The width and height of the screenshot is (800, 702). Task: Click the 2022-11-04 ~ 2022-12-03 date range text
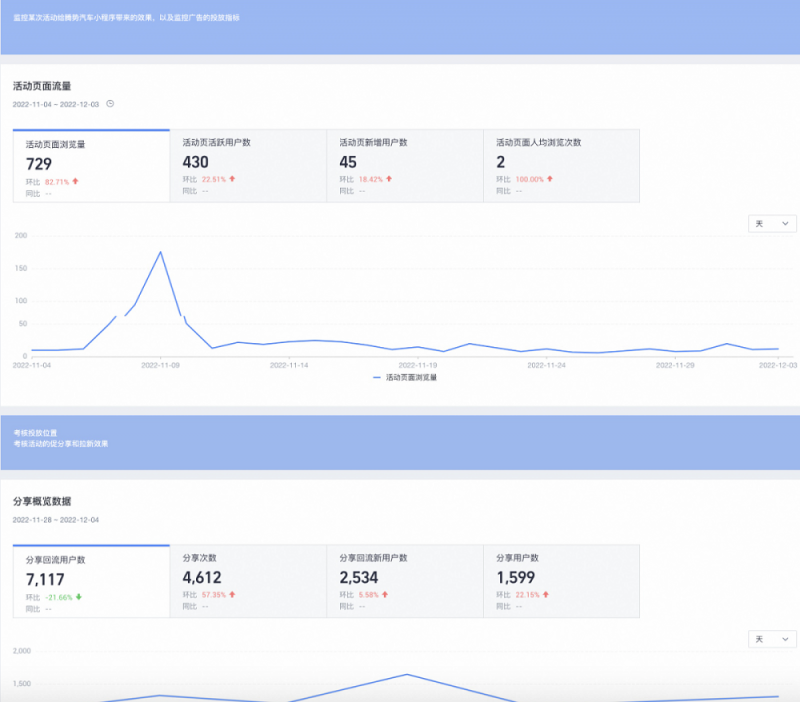point(56,103)
